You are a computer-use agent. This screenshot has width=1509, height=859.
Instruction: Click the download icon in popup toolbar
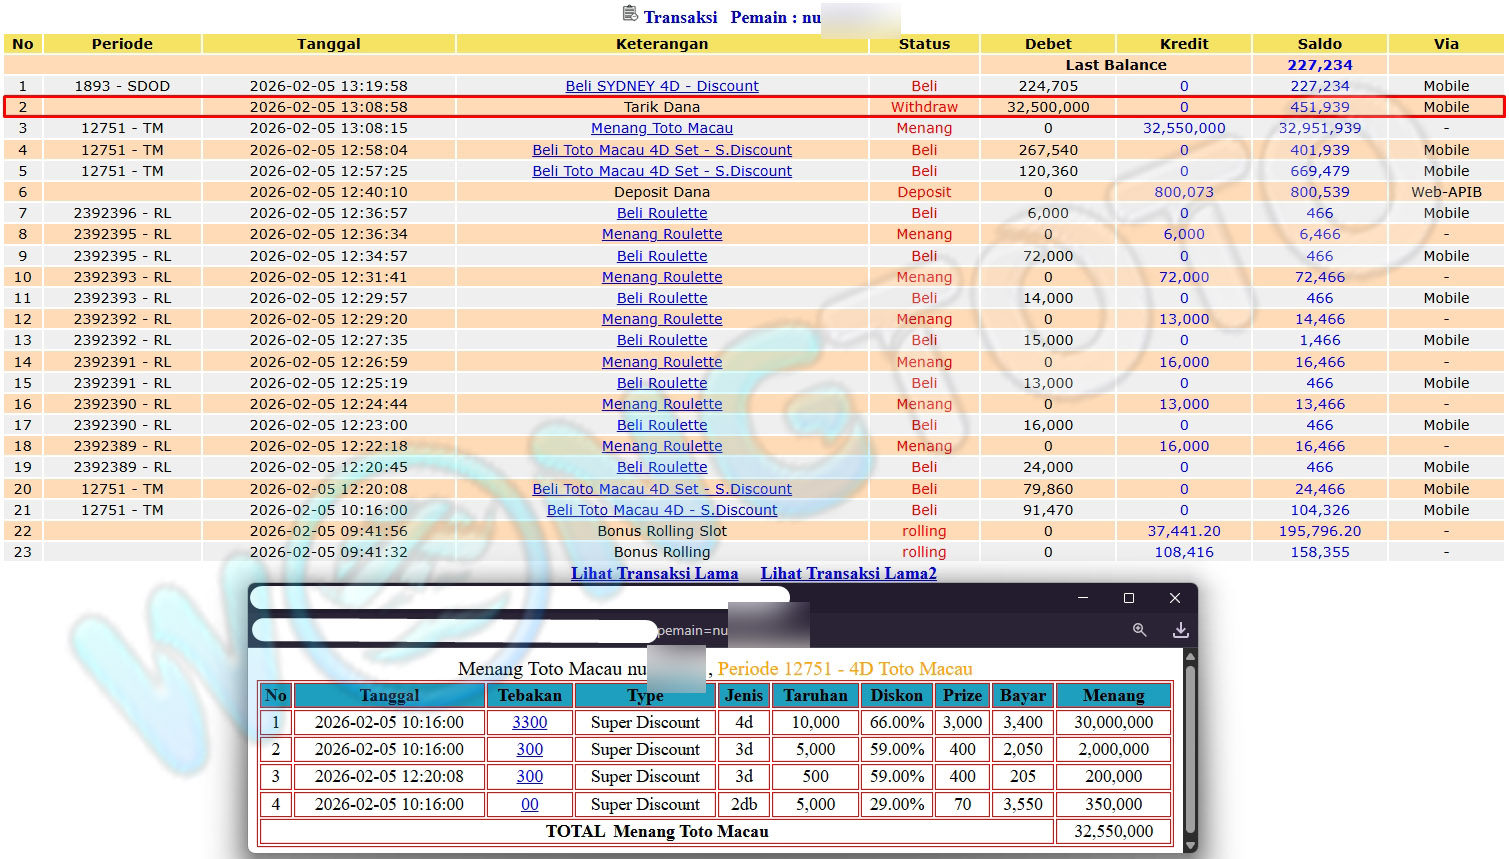[x=1180, y=630]
